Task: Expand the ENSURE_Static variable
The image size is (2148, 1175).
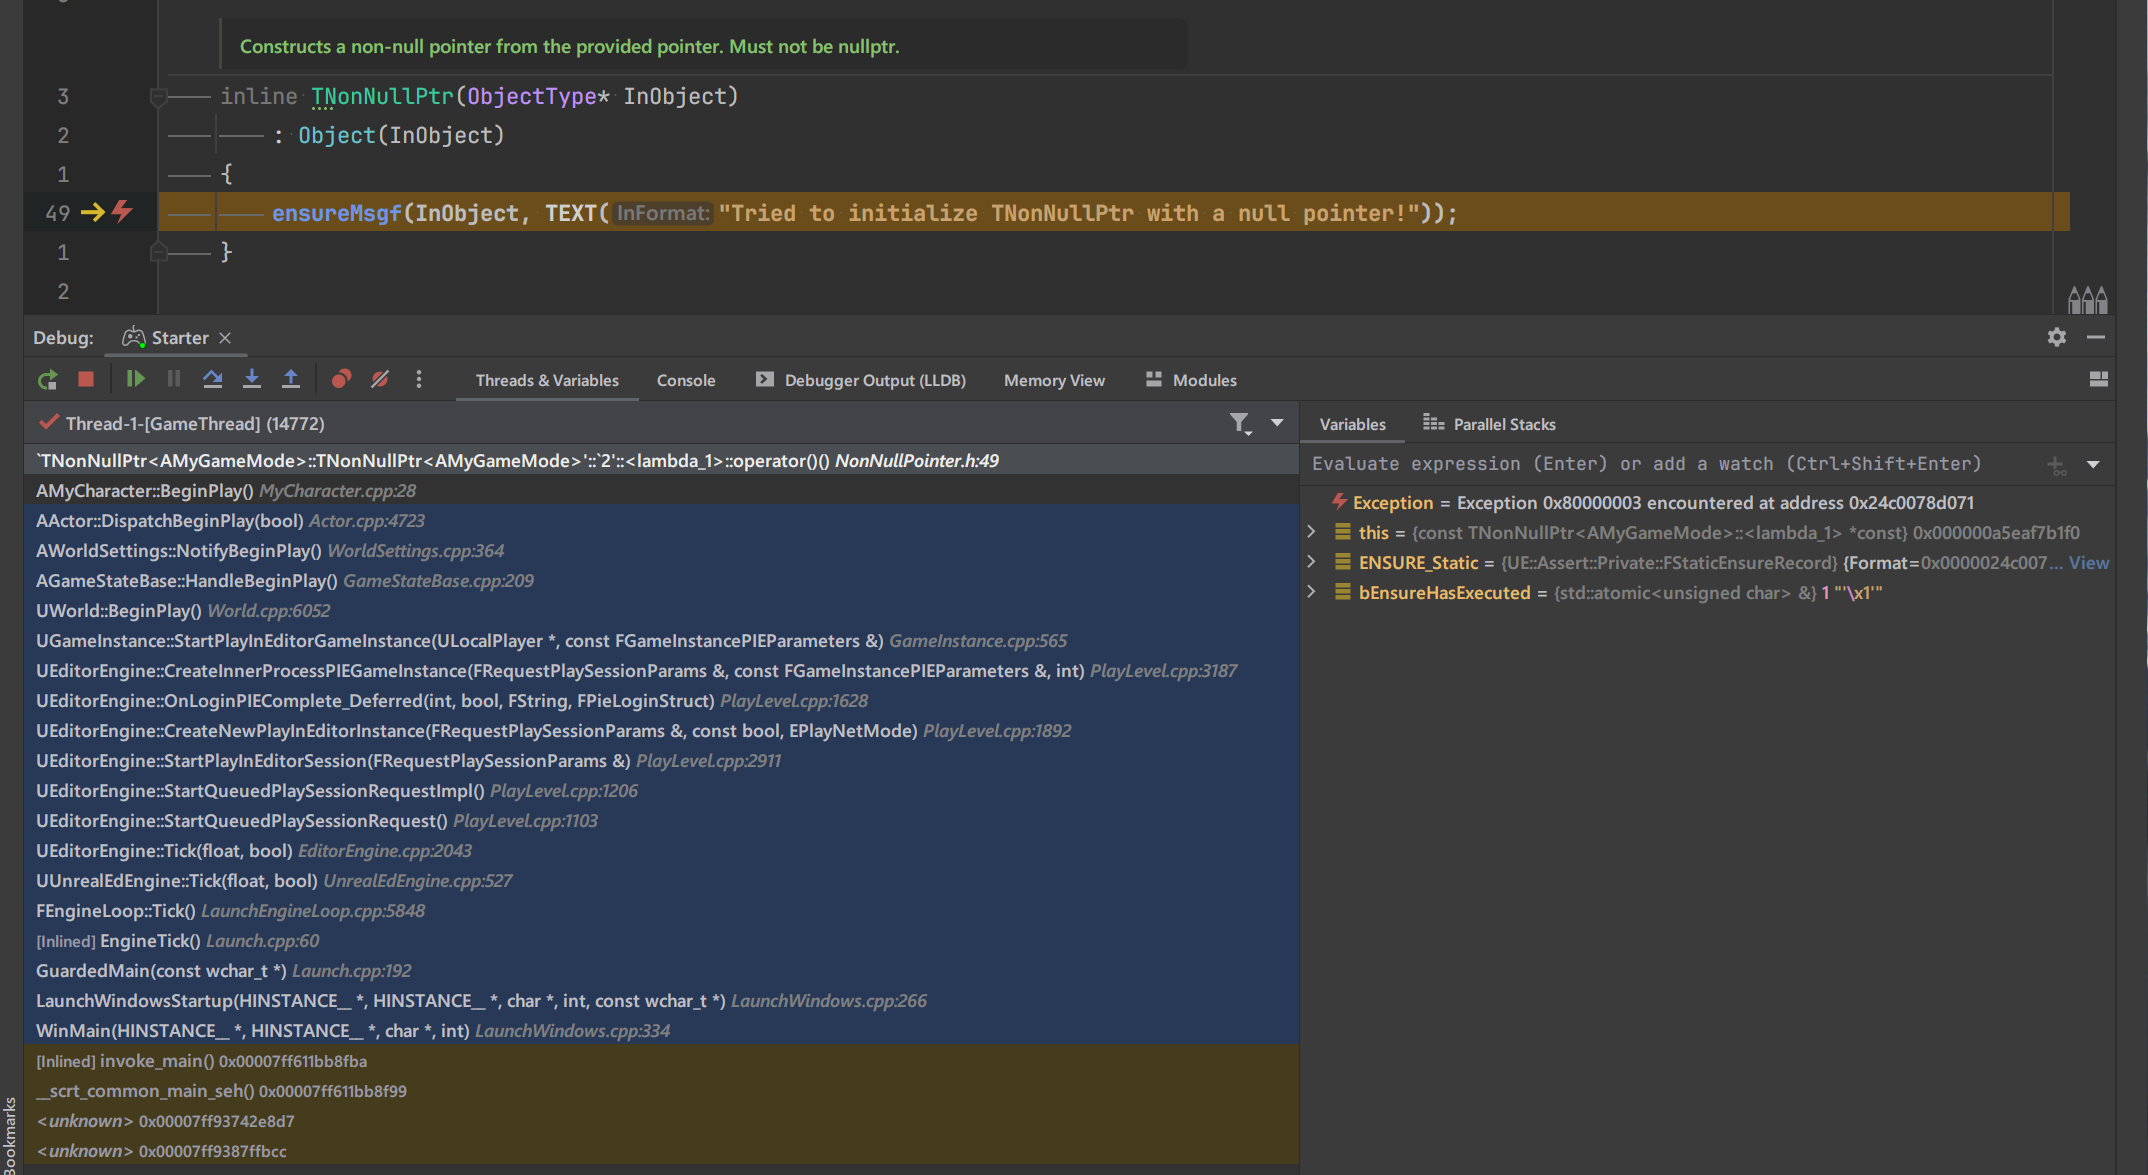Action: pyautogui.click(x=1312, y=562)
